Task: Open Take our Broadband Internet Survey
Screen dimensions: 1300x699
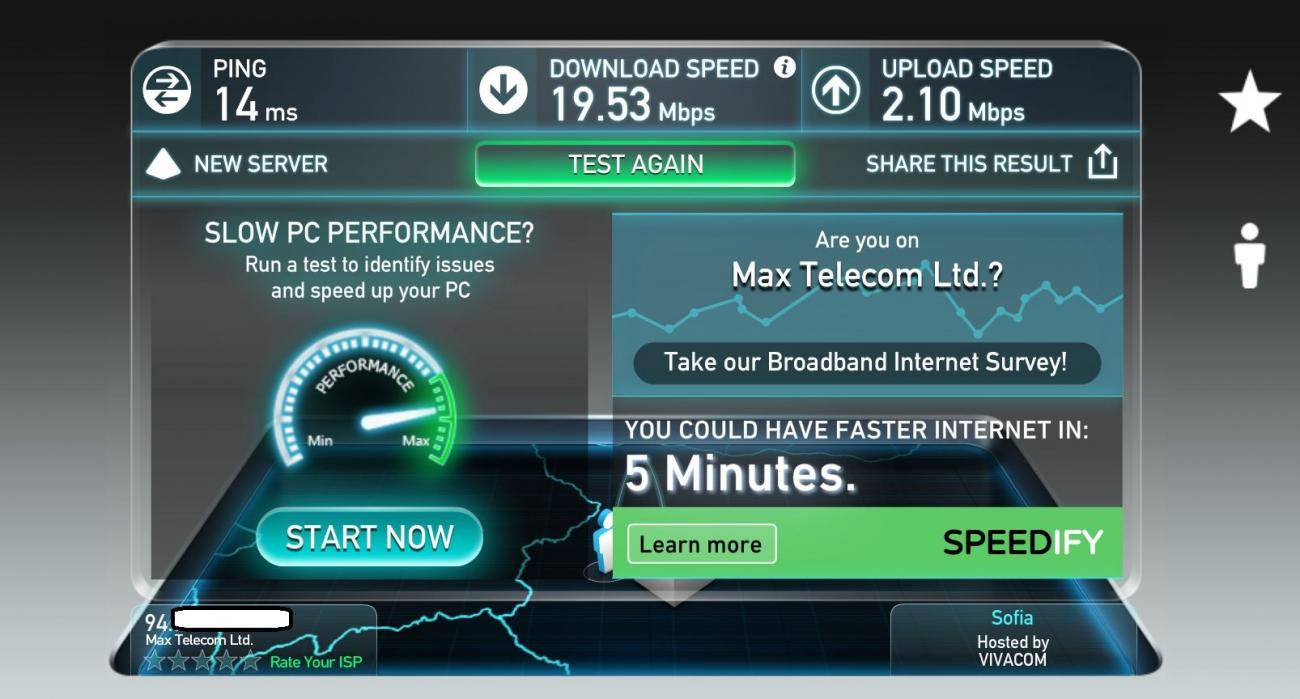Action: click(867, 362)
